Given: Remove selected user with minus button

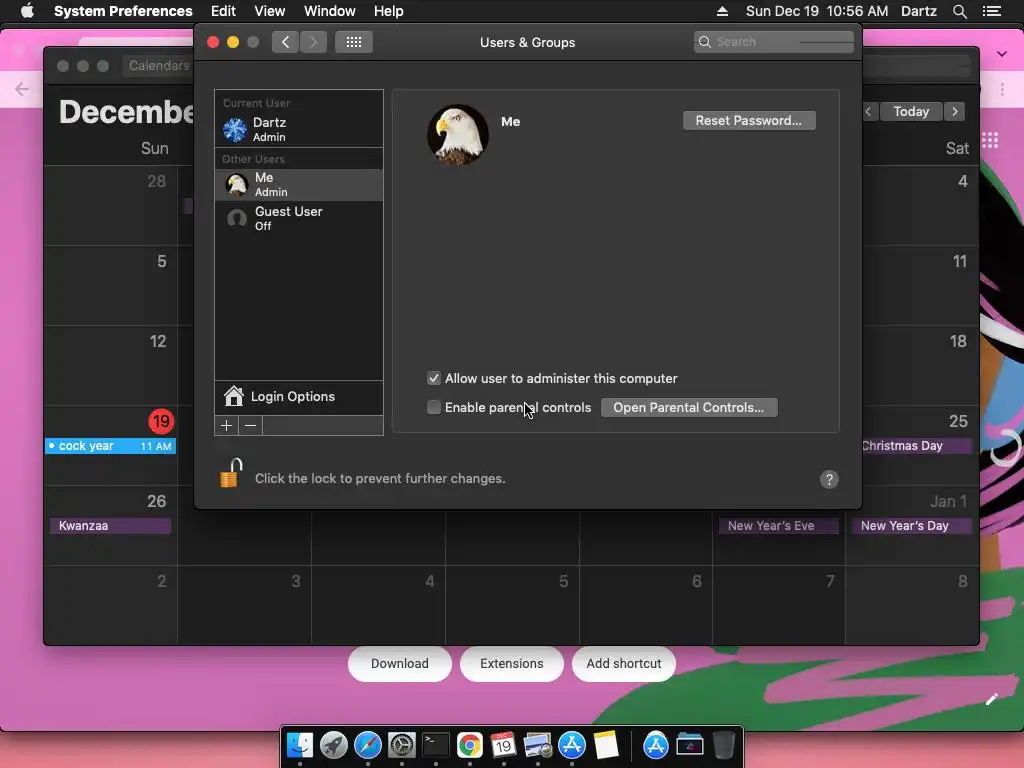Looking at the screenshot, I should tap(250, 426).
